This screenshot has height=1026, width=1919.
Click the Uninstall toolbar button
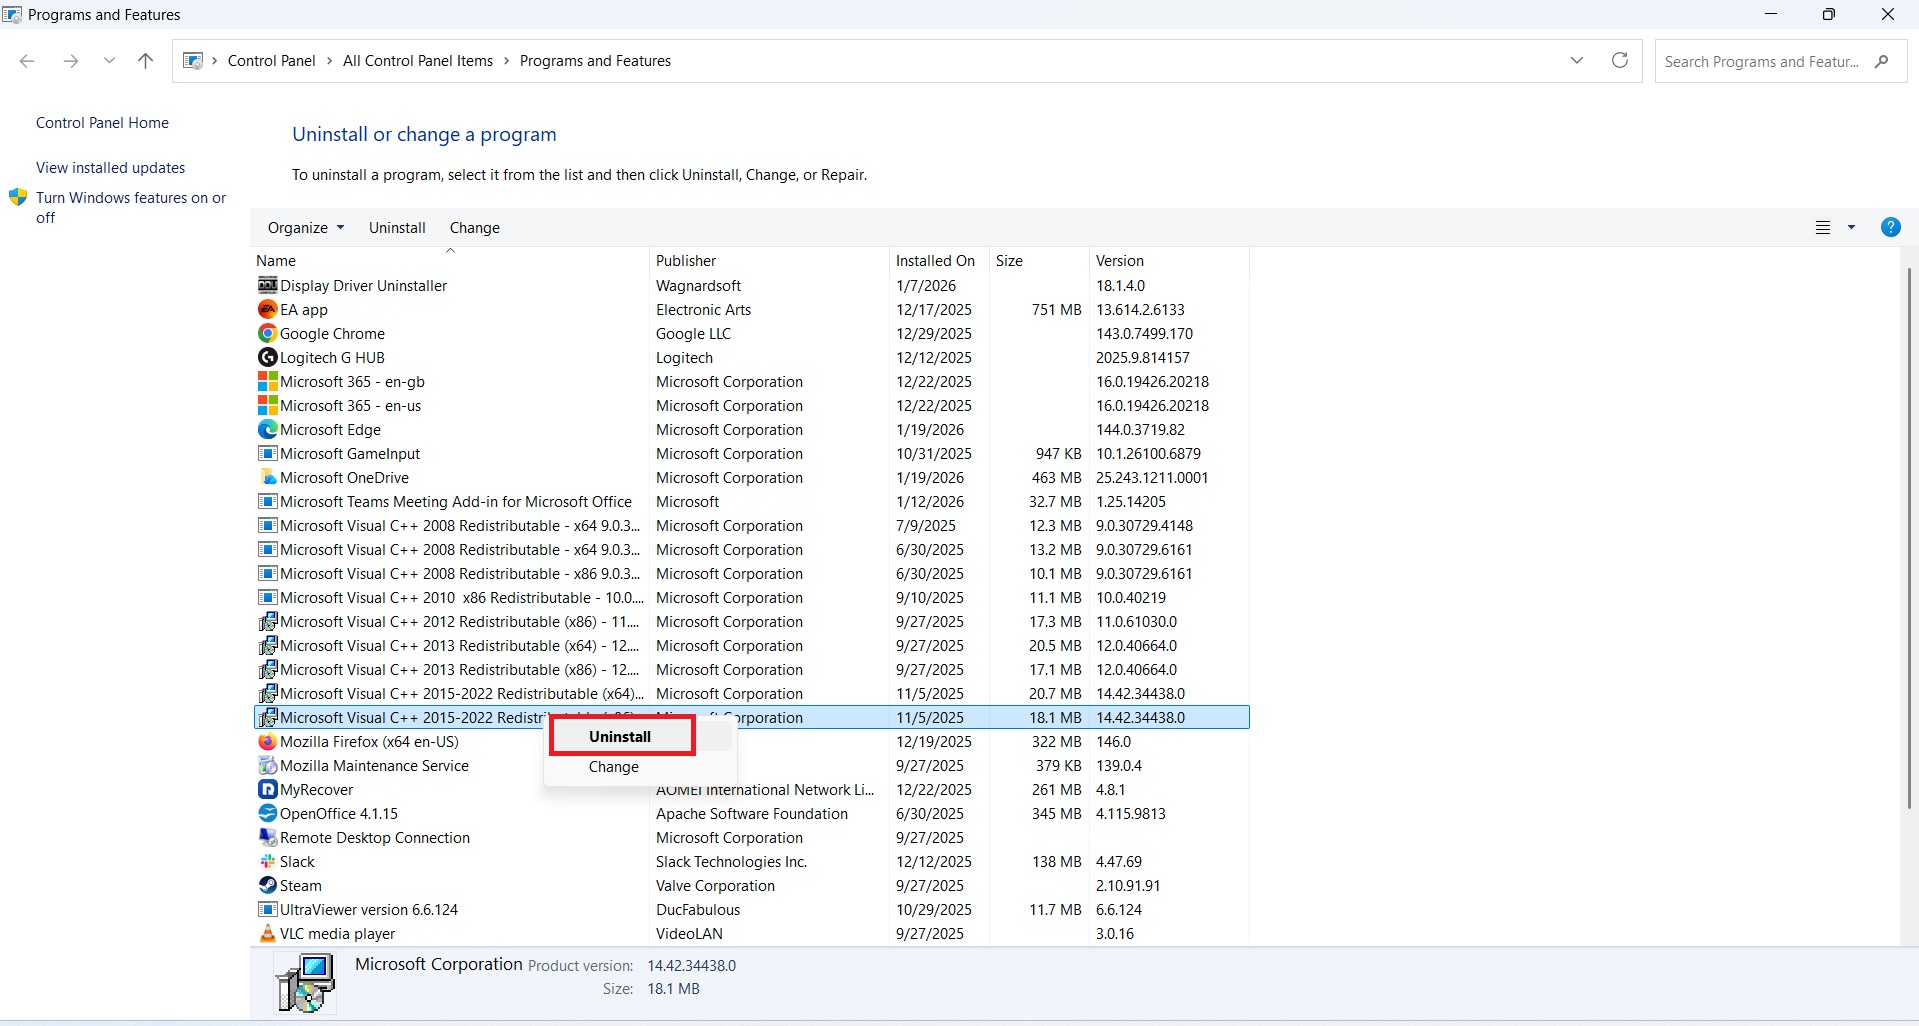(x=396, y=227)
